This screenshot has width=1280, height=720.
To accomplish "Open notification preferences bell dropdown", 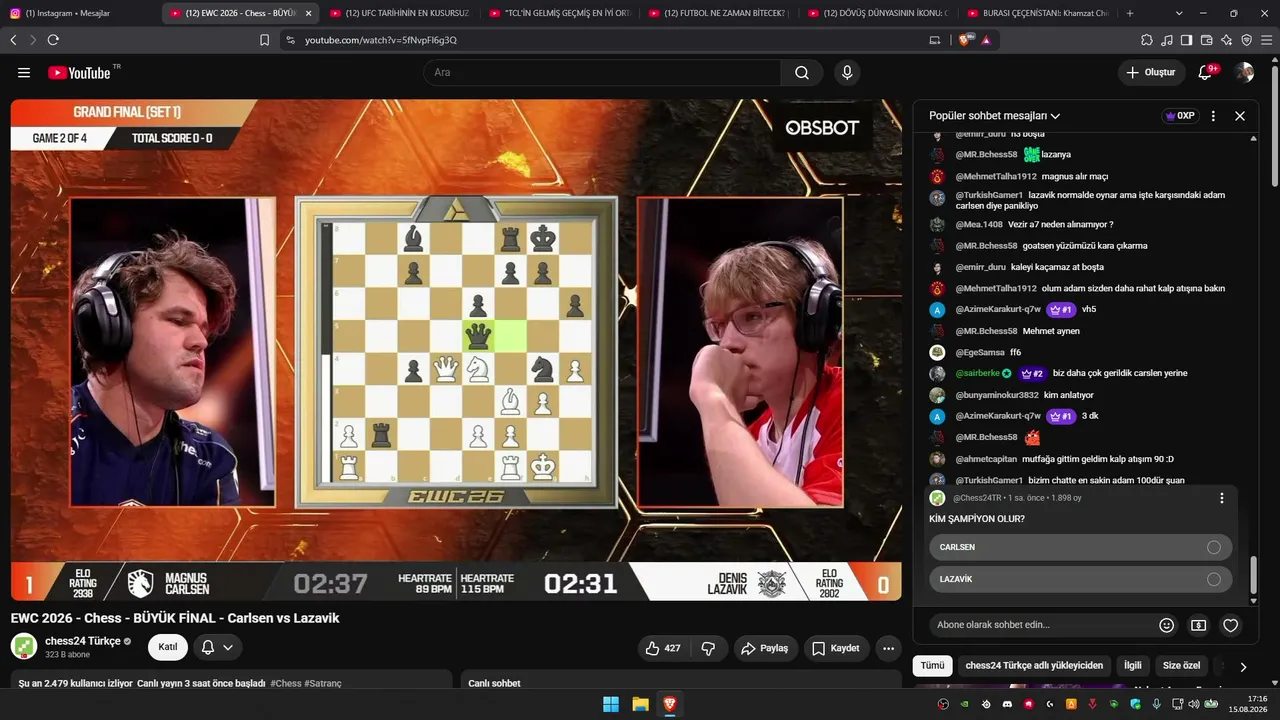I will point(217,647).
